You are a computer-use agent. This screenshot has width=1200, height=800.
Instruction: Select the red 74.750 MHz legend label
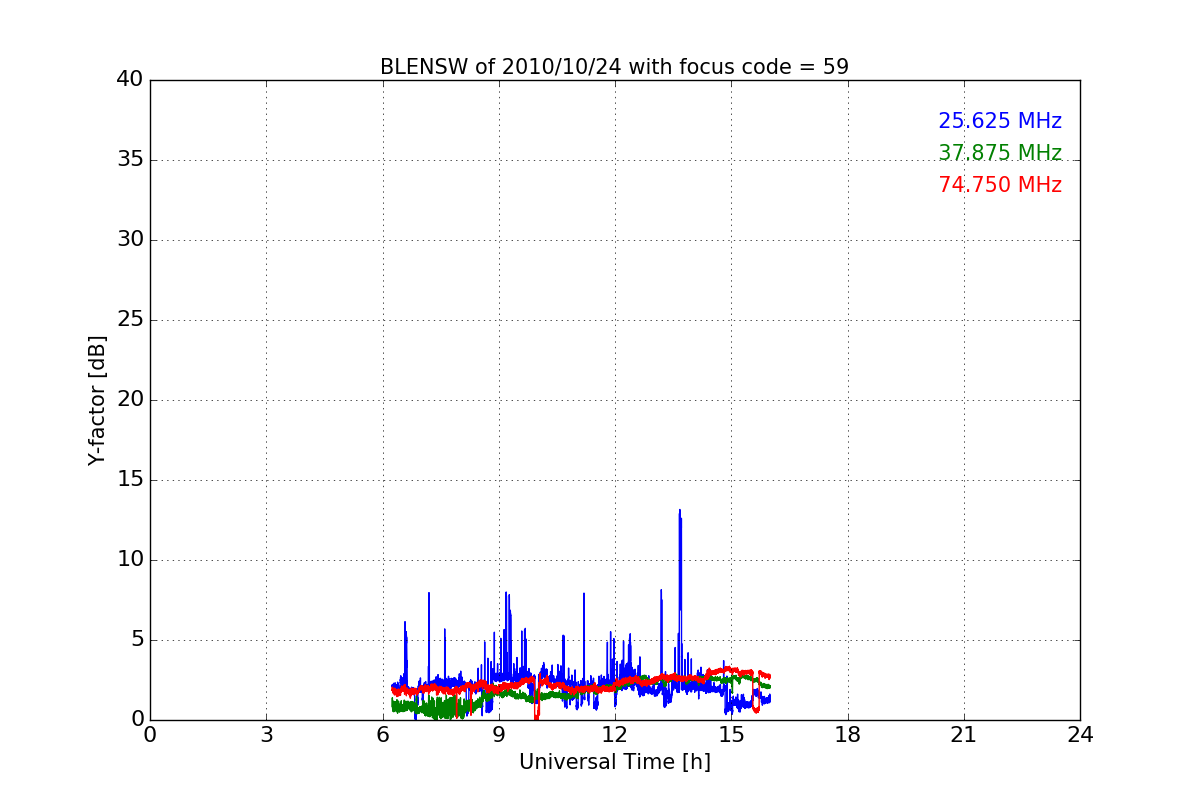tap(1000, 185)
